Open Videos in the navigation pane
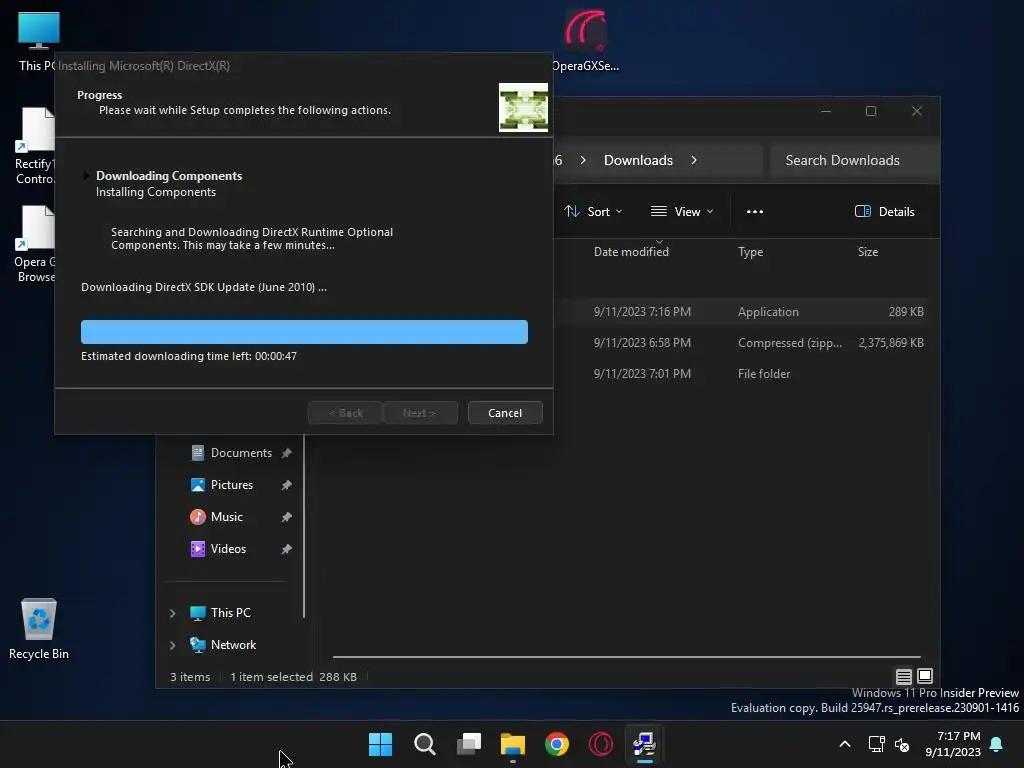The image size is (1024, 768). (228, 549)
